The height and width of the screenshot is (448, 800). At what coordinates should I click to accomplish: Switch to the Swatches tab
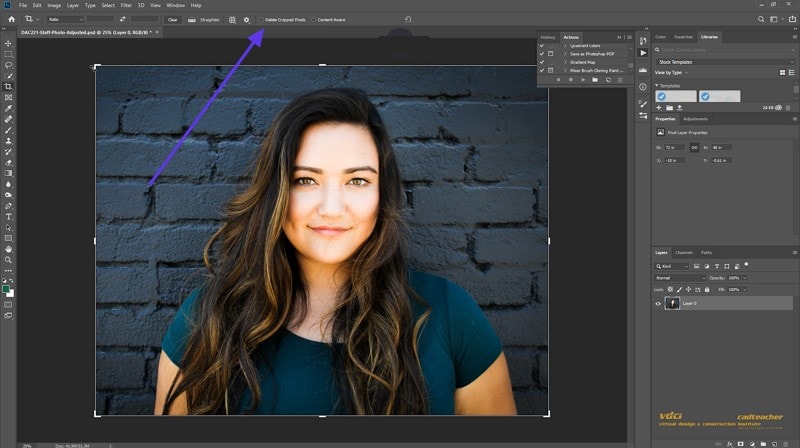[684, 37]
